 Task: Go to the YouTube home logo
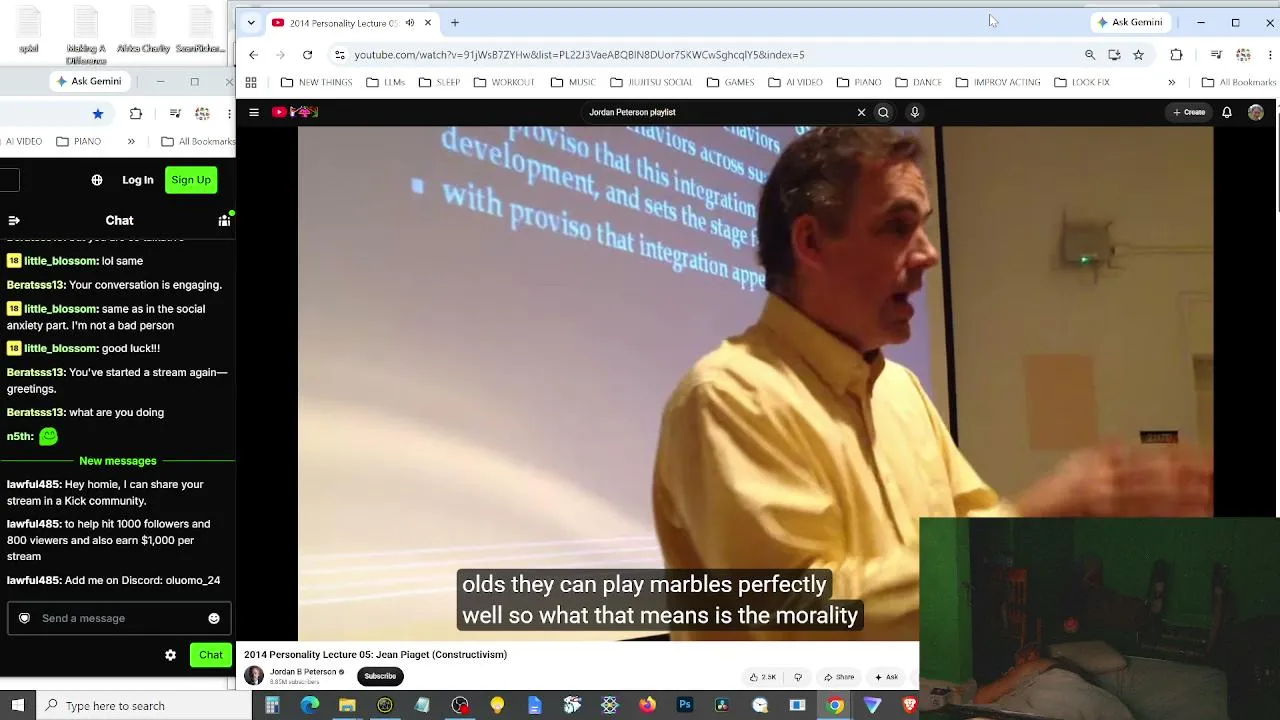click(295, 112)
